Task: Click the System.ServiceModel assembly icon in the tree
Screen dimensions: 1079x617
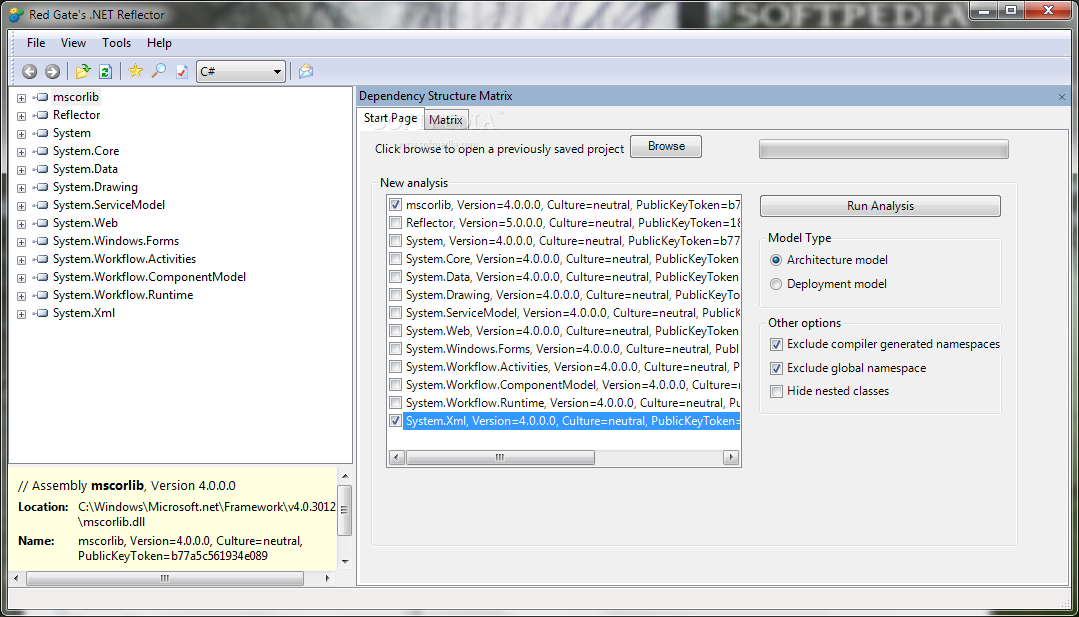Action: [42, 205]
